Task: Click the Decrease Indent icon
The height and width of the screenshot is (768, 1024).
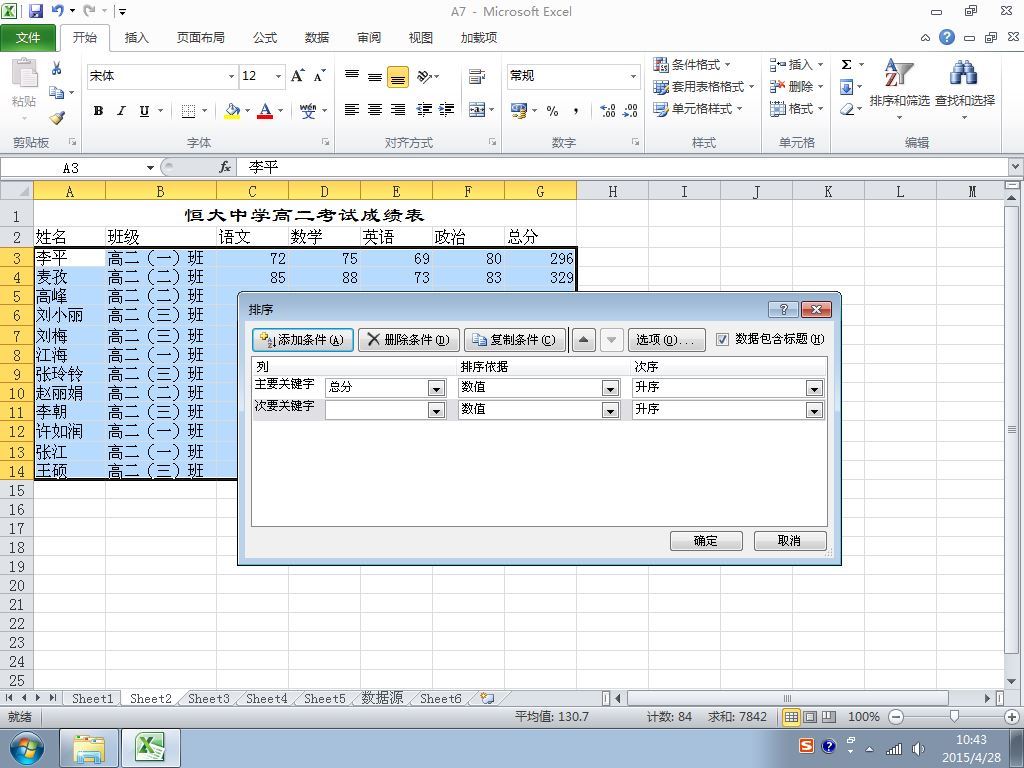Action: point(424,110)
